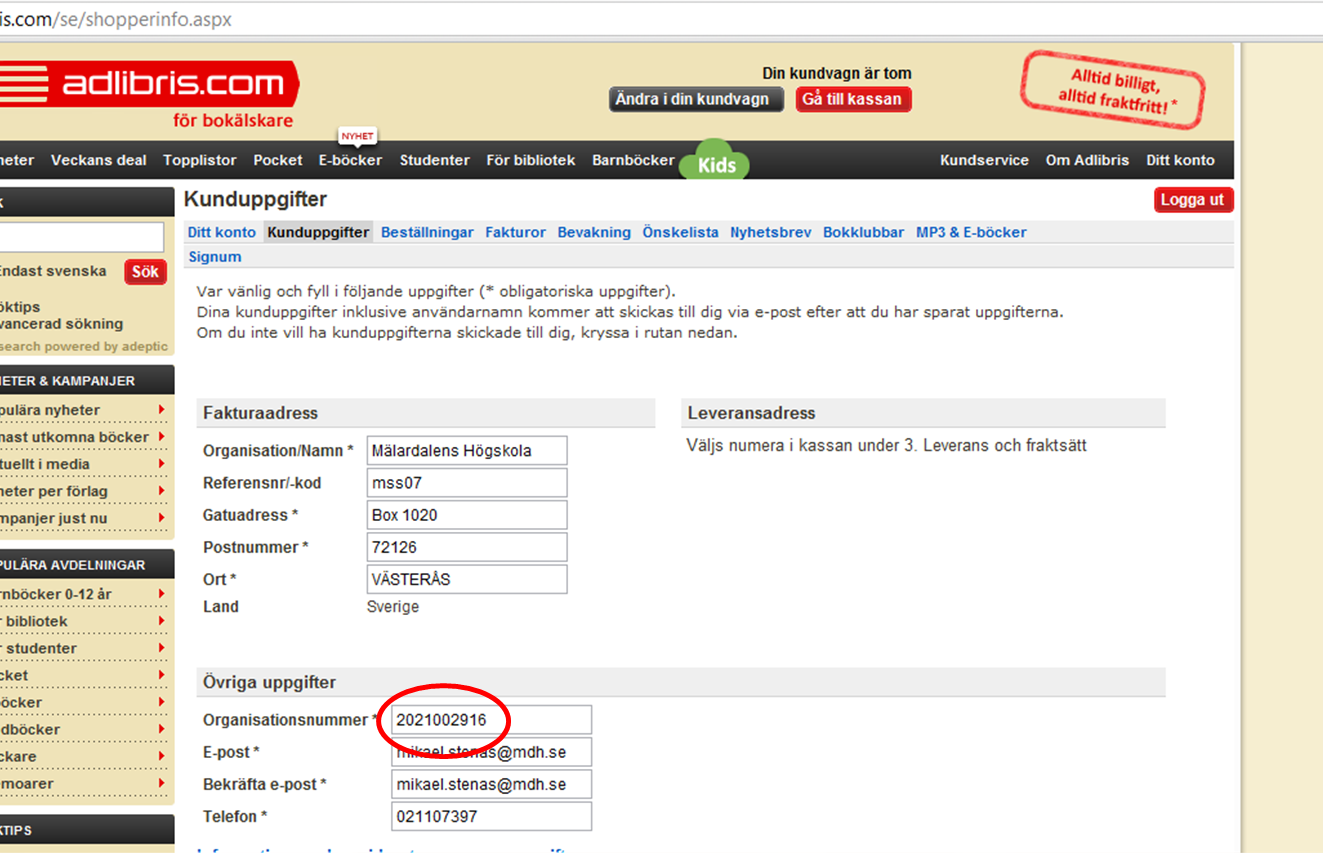Switch to the Beställningar tab

pos(427,232)
